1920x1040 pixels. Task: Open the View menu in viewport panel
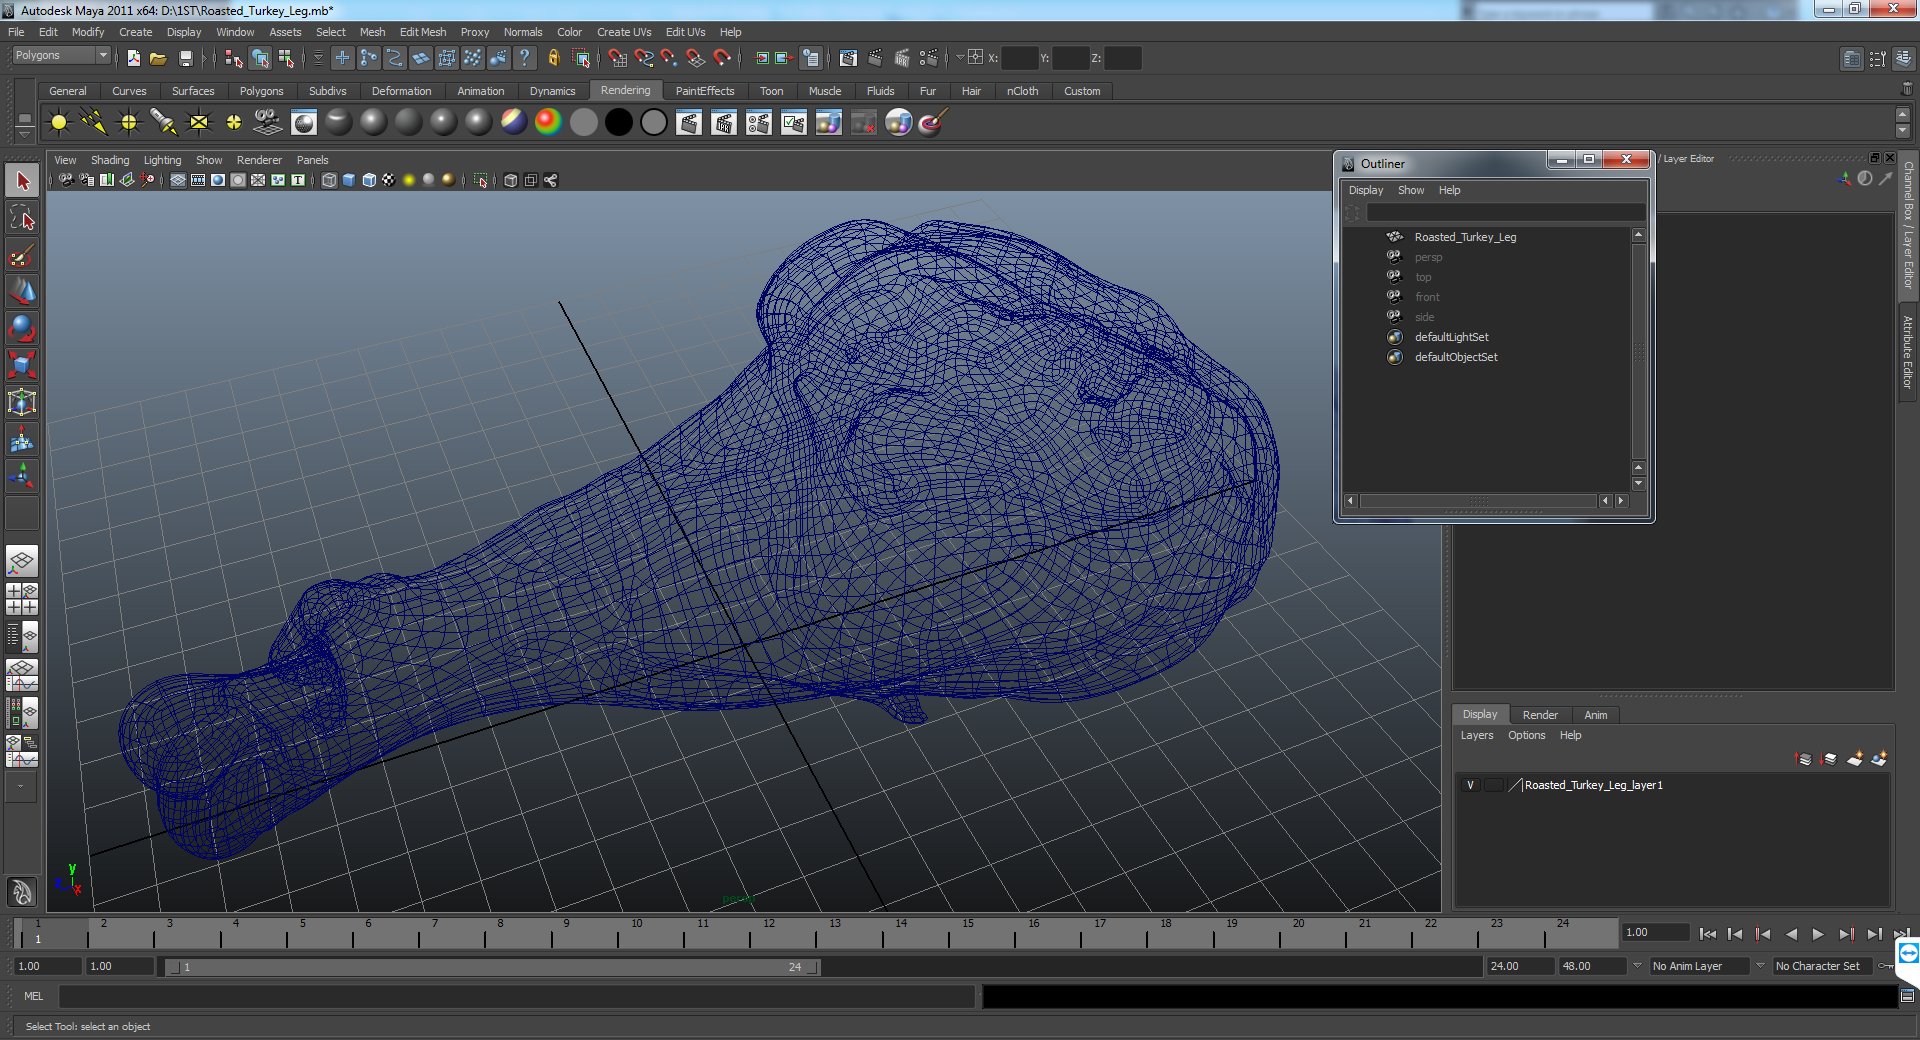coord(65,160)
